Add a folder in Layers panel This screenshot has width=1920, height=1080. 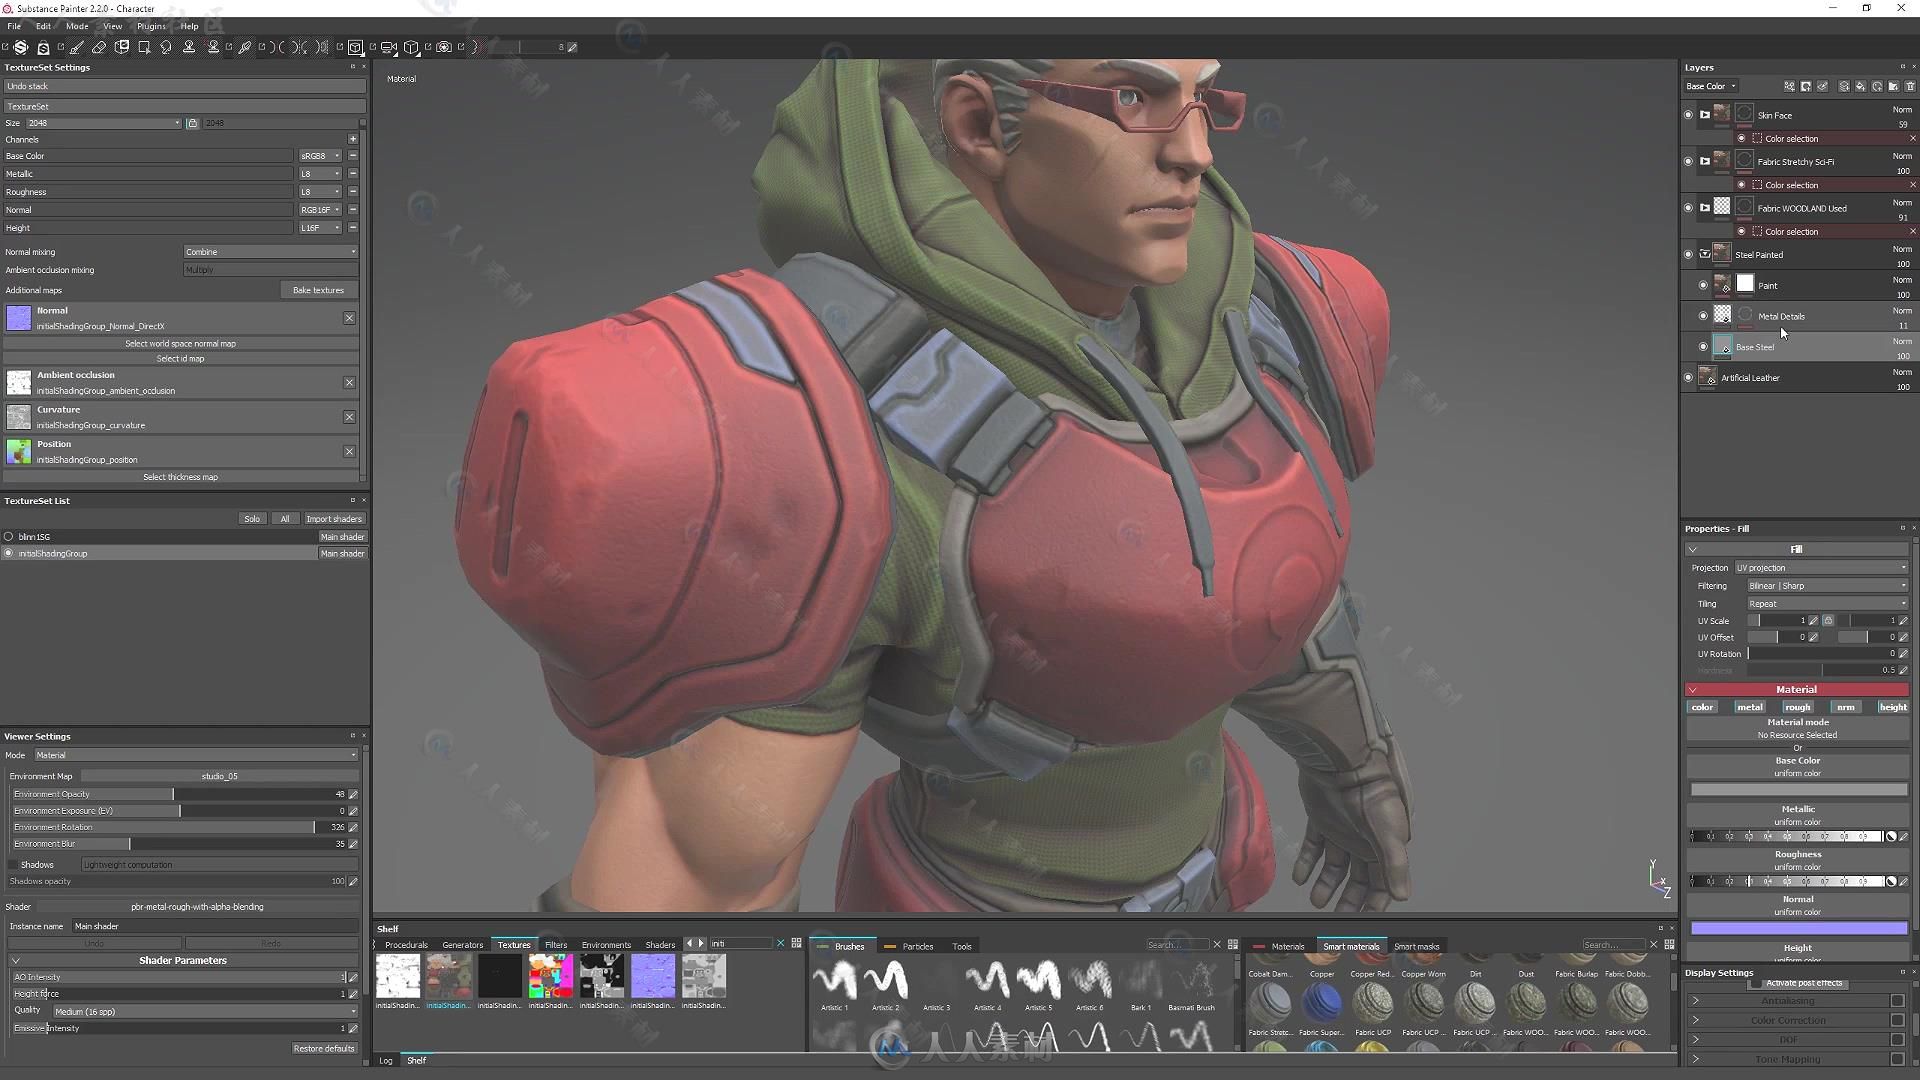click(x=1893, y=86)
